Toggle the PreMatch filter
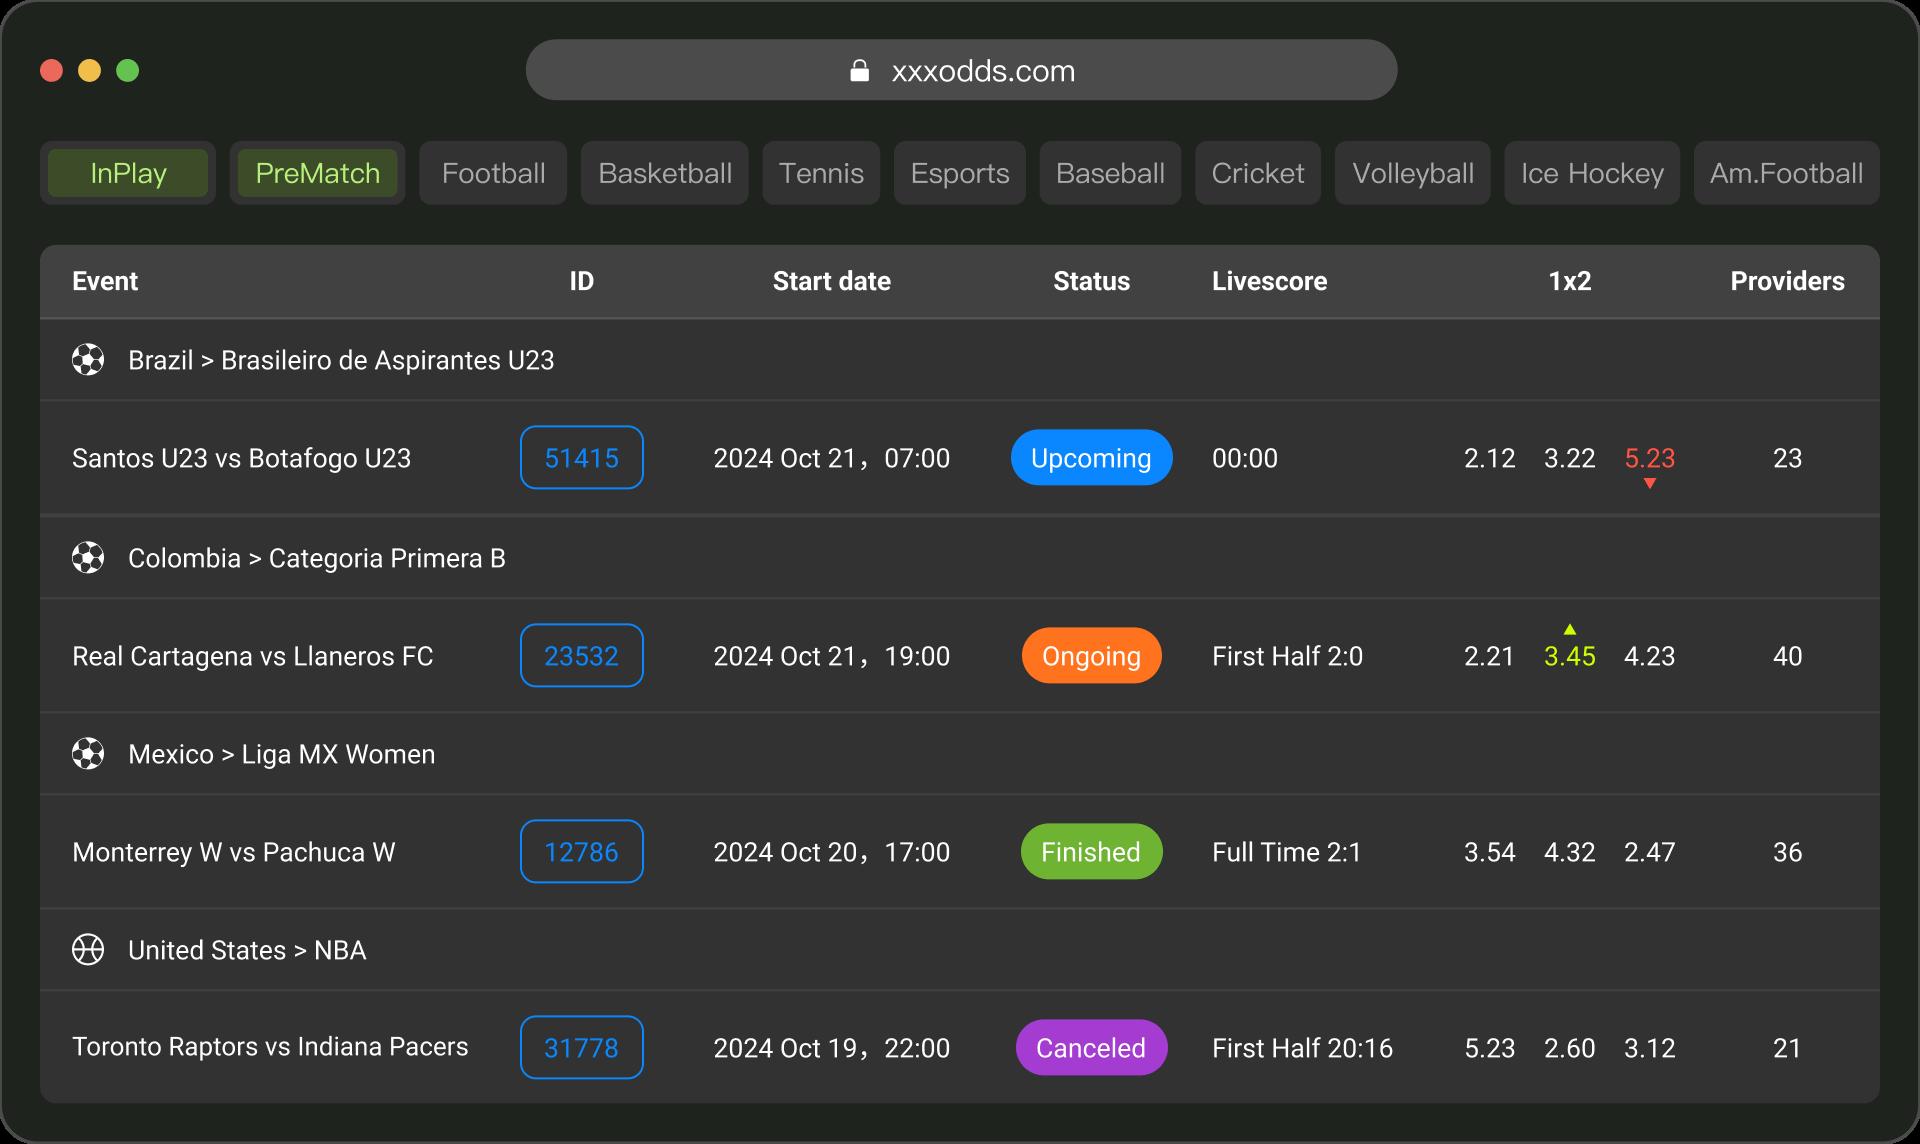The image size is (1920, 1144). (317, 173)
